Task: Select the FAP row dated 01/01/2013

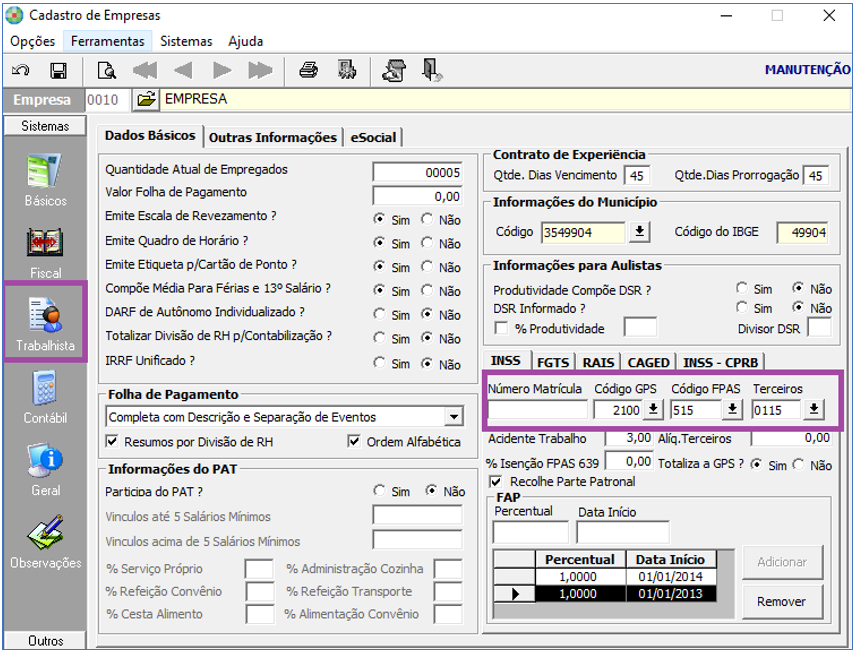Action: (604, 593)
